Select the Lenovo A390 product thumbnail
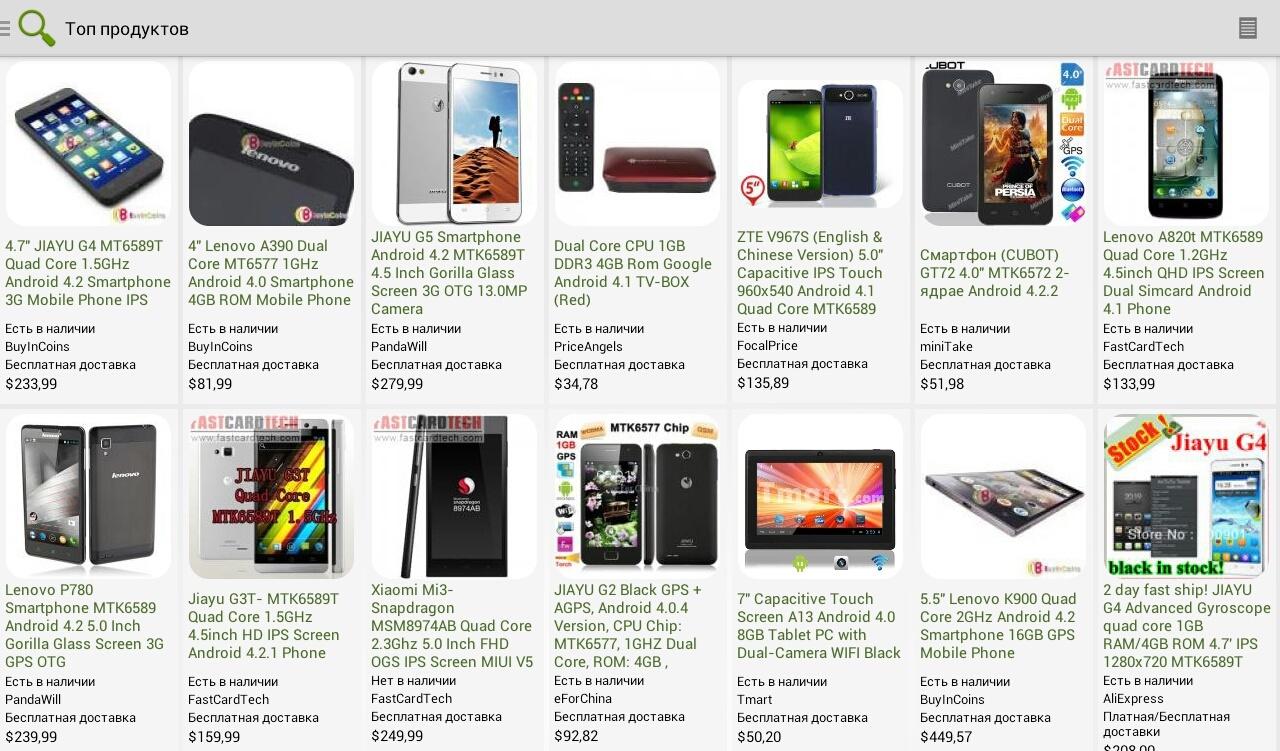This screenshot has height=751, width=1280. pyautogui.click(x=271, y=144)
